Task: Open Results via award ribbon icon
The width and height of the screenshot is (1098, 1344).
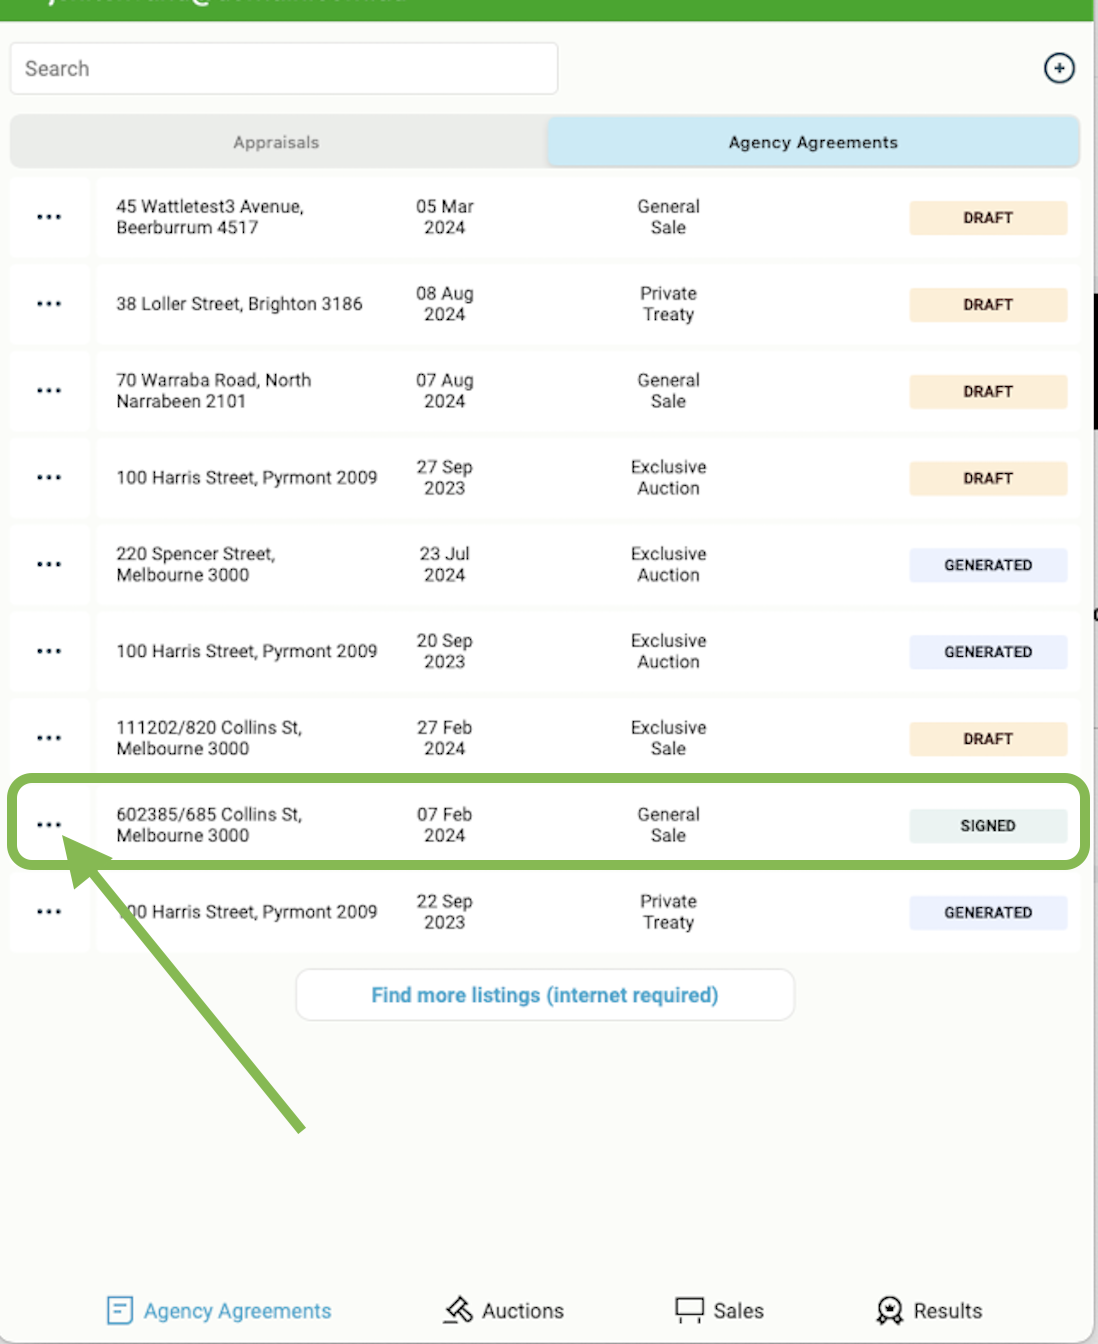Action: pos(889,1310)
